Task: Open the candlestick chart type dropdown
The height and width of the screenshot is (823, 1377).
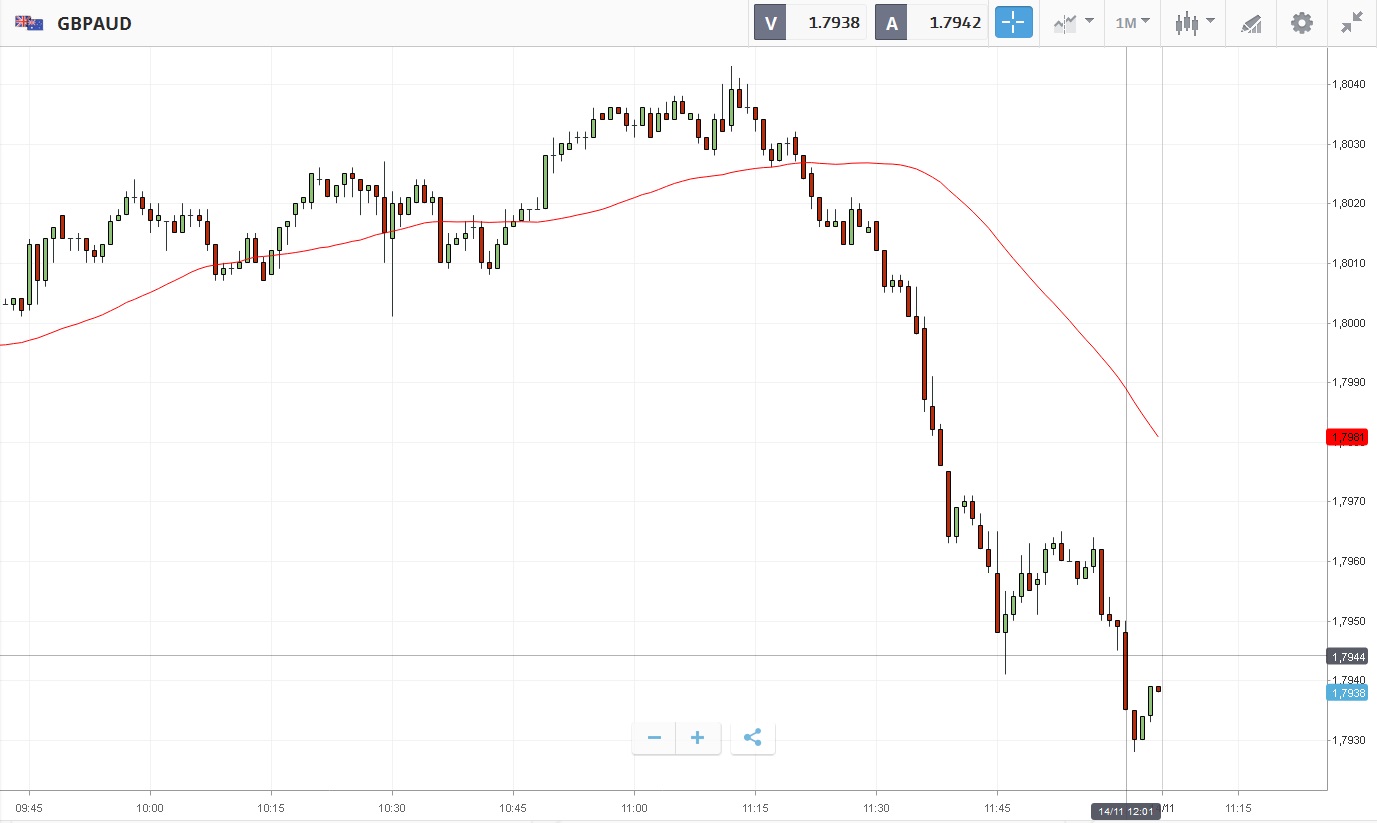Action: pyautogui.click(x=1194, y=23)
